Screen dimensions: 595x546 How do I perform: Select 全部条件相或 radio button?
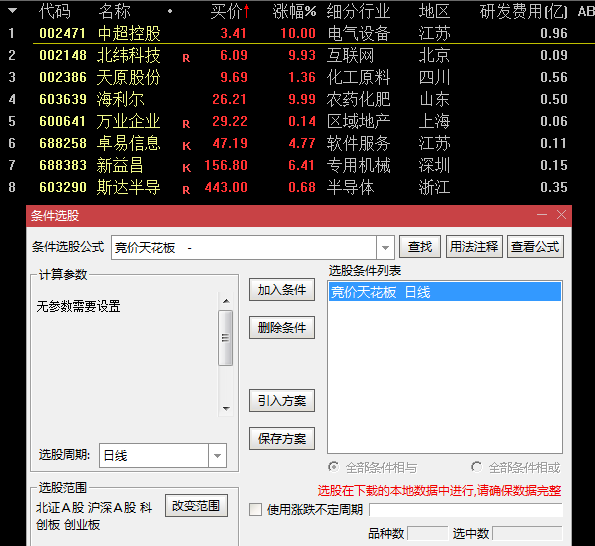coord(477,467)
